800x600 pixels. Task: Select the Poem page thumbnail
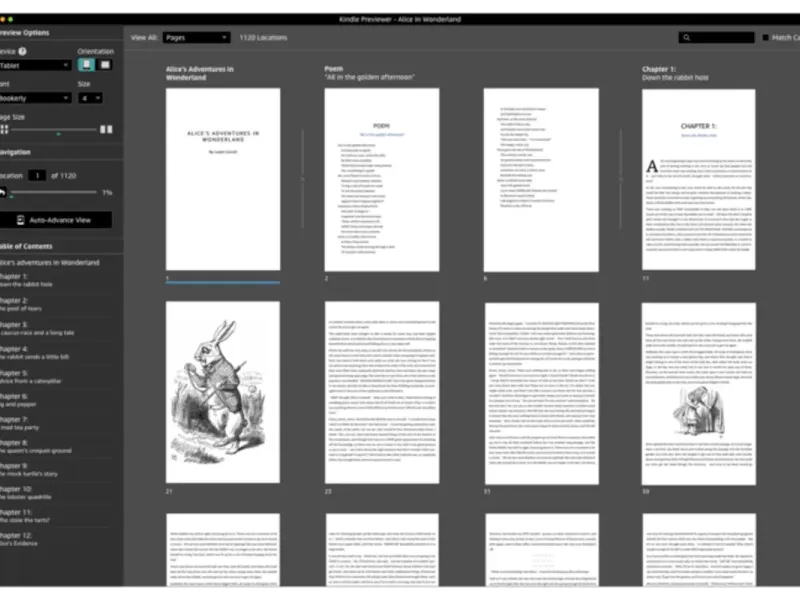click(382, 180)
